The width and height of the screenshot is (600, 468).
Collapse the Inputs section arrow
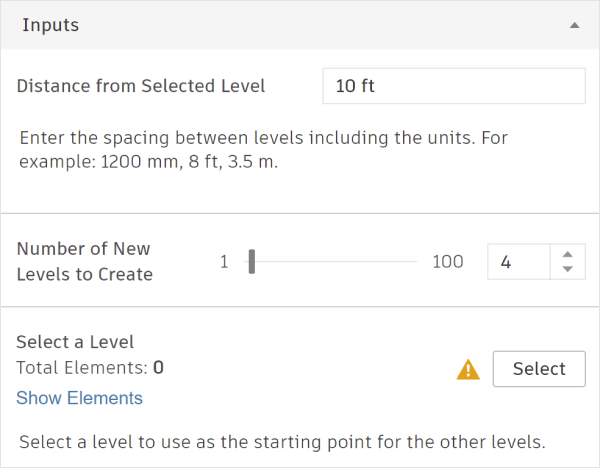pos(574,26)
